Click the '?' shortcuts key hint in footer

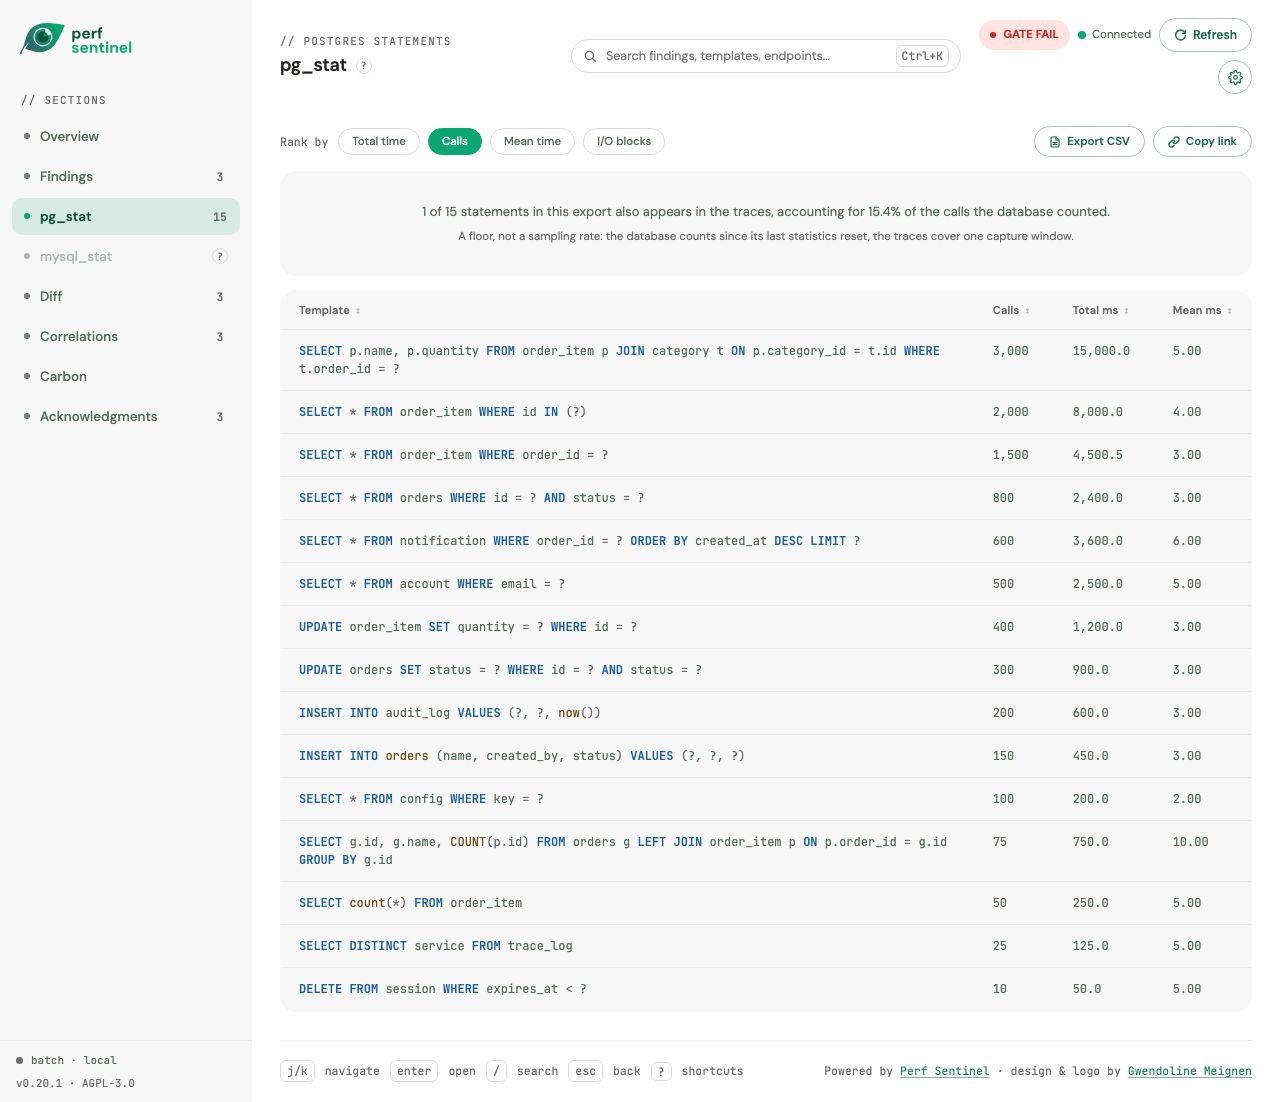coord(661,1071)
